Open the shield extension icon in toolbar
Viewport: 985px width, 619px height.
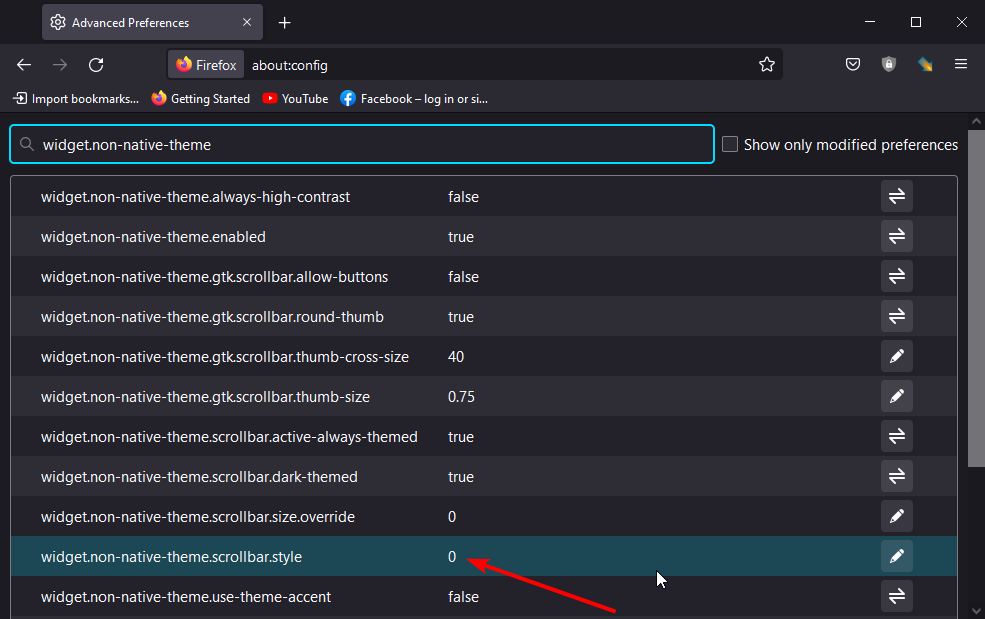(x=888, y=64)
